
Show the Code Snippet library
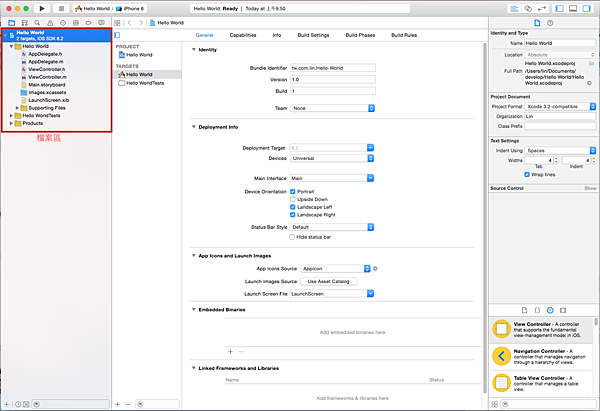point(537,310)
